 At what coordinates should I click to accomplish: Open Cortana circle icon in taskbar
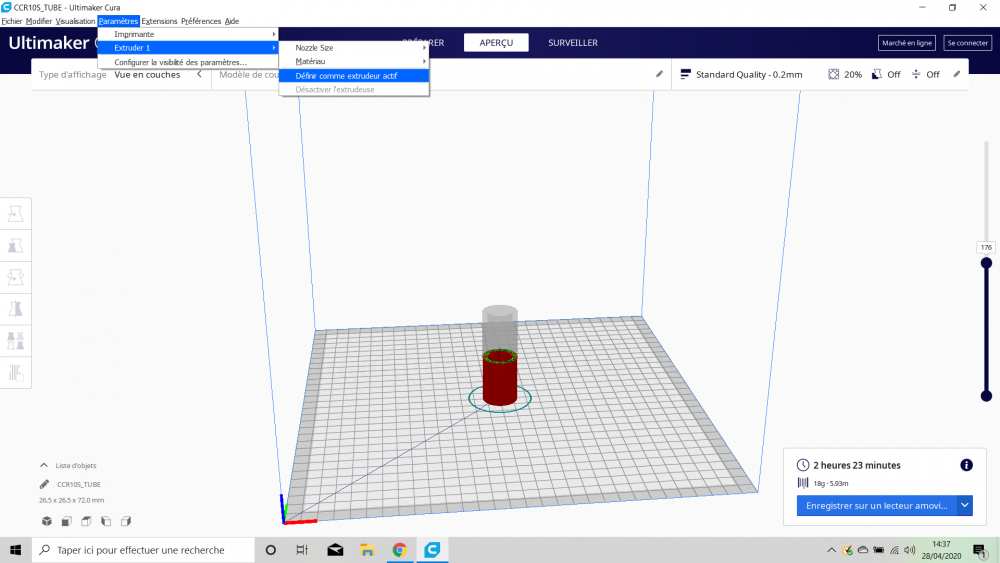coord(270,550)
